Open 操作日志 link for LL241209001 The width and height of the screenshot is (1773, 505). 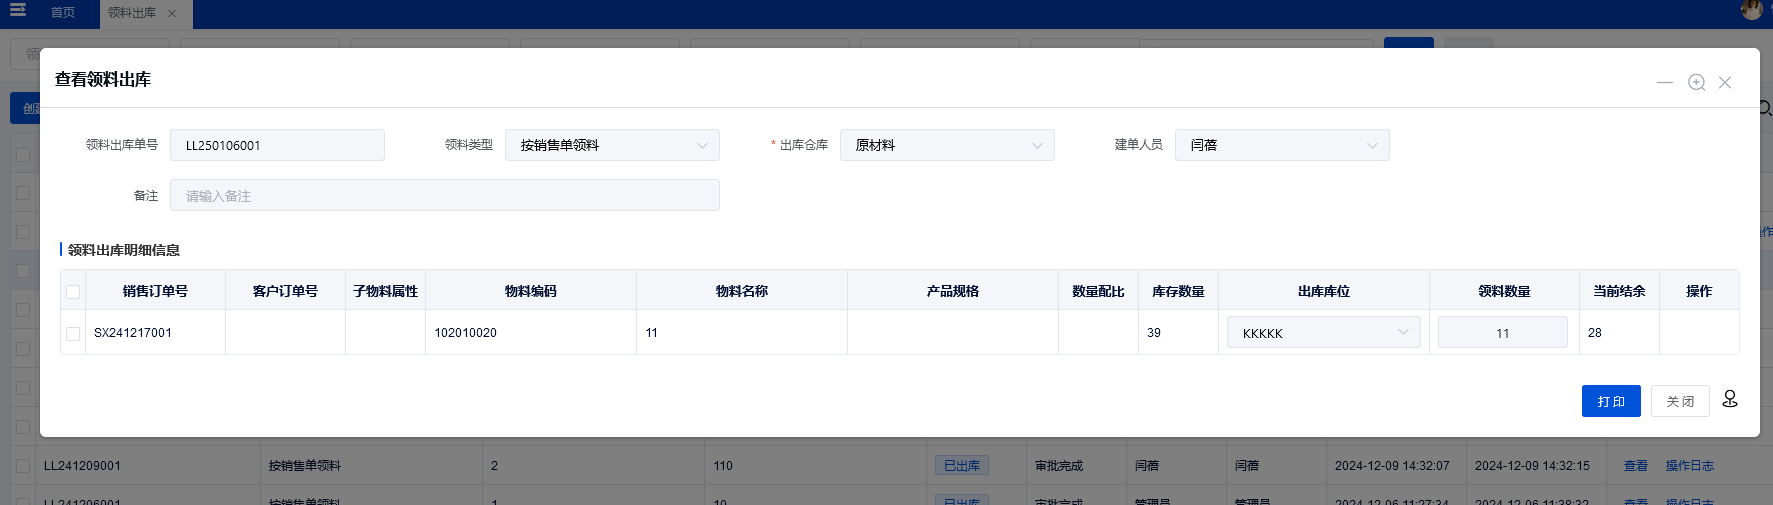pyautogui.click(x=1689, y=466)
